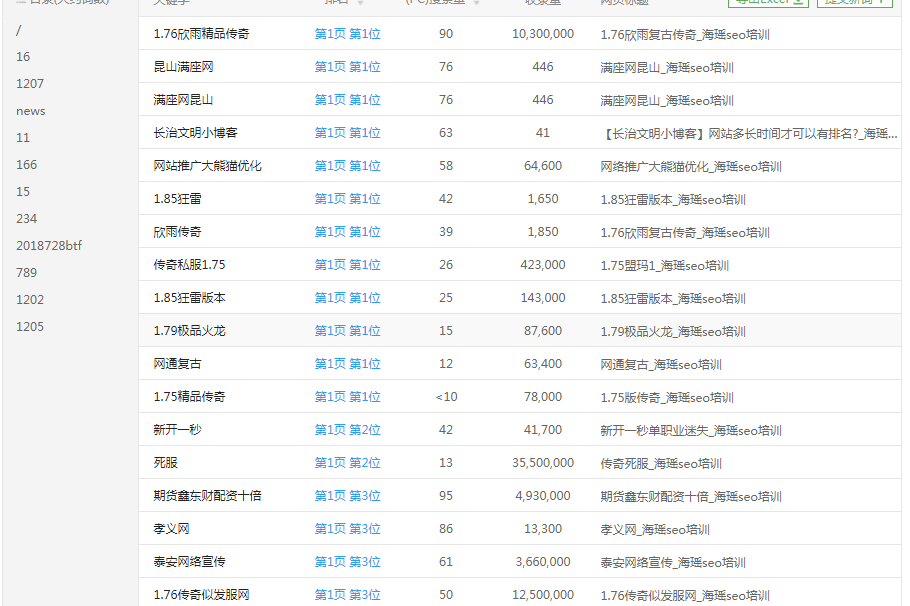Select the "/" root directory in sidebar
Screen dimensions: 910x606
(19, 30)
